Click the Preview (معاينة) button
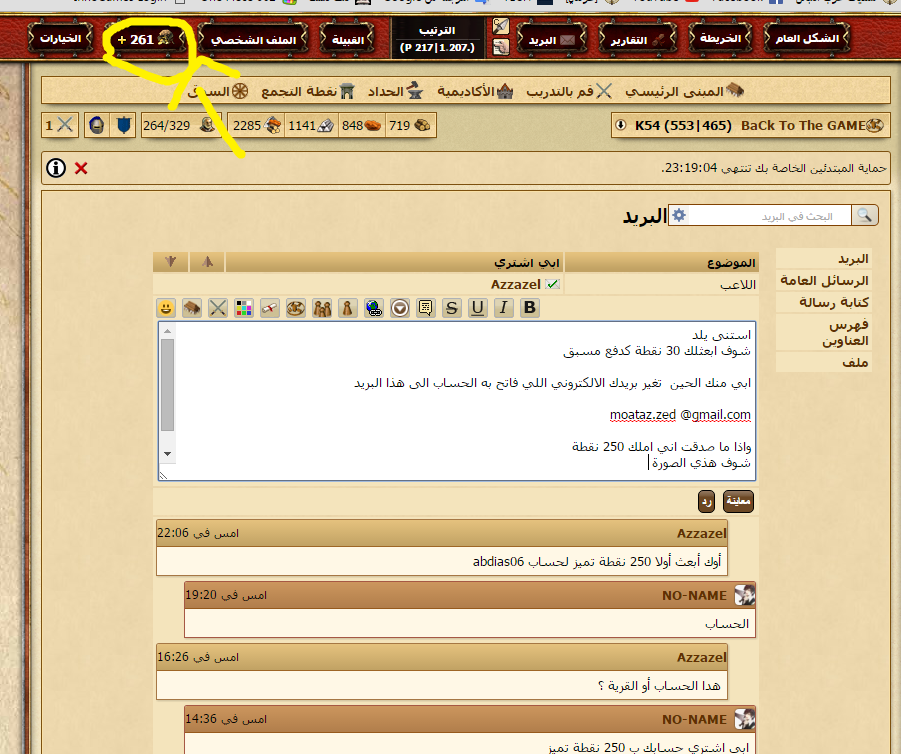Screen dimensions: 901x754 coord(738,501)
